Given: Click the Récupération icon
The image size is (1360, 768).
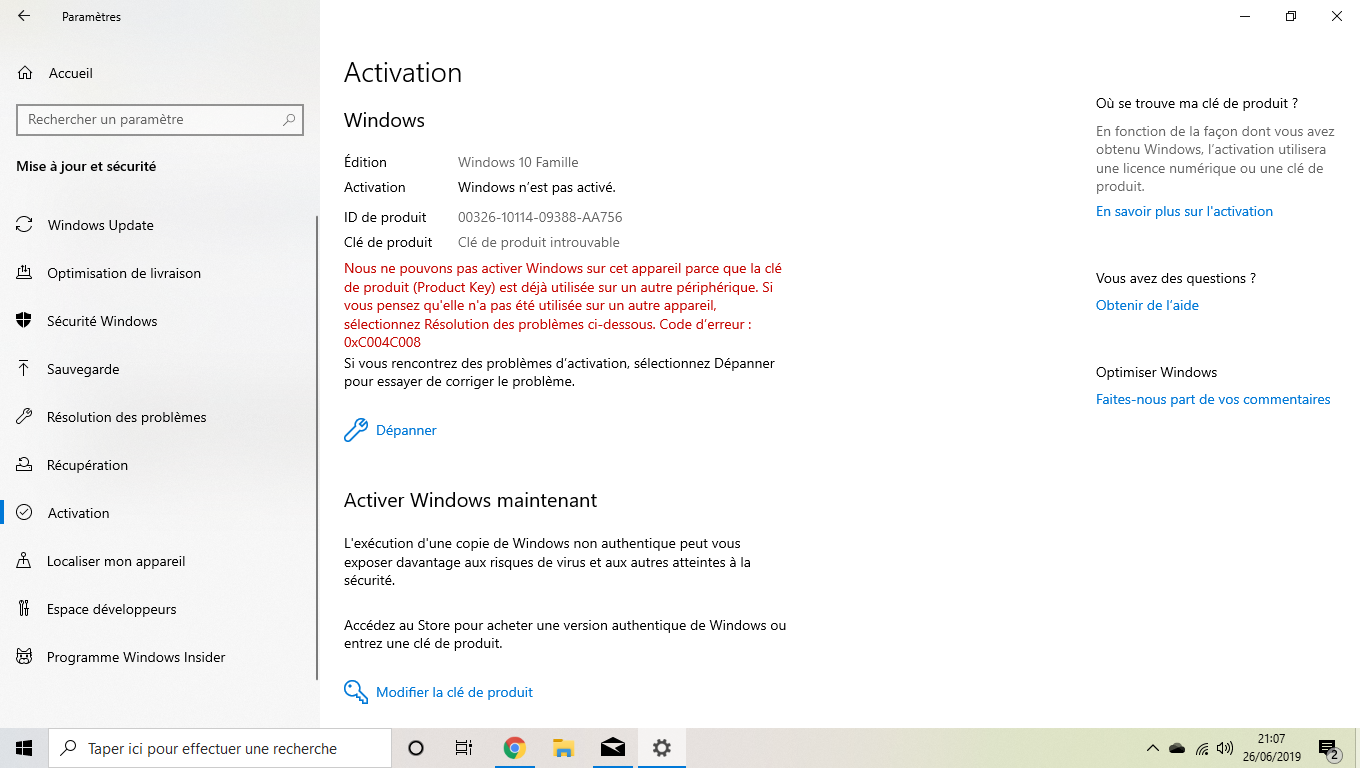Looking at the screenshot, I should [24, 465].
